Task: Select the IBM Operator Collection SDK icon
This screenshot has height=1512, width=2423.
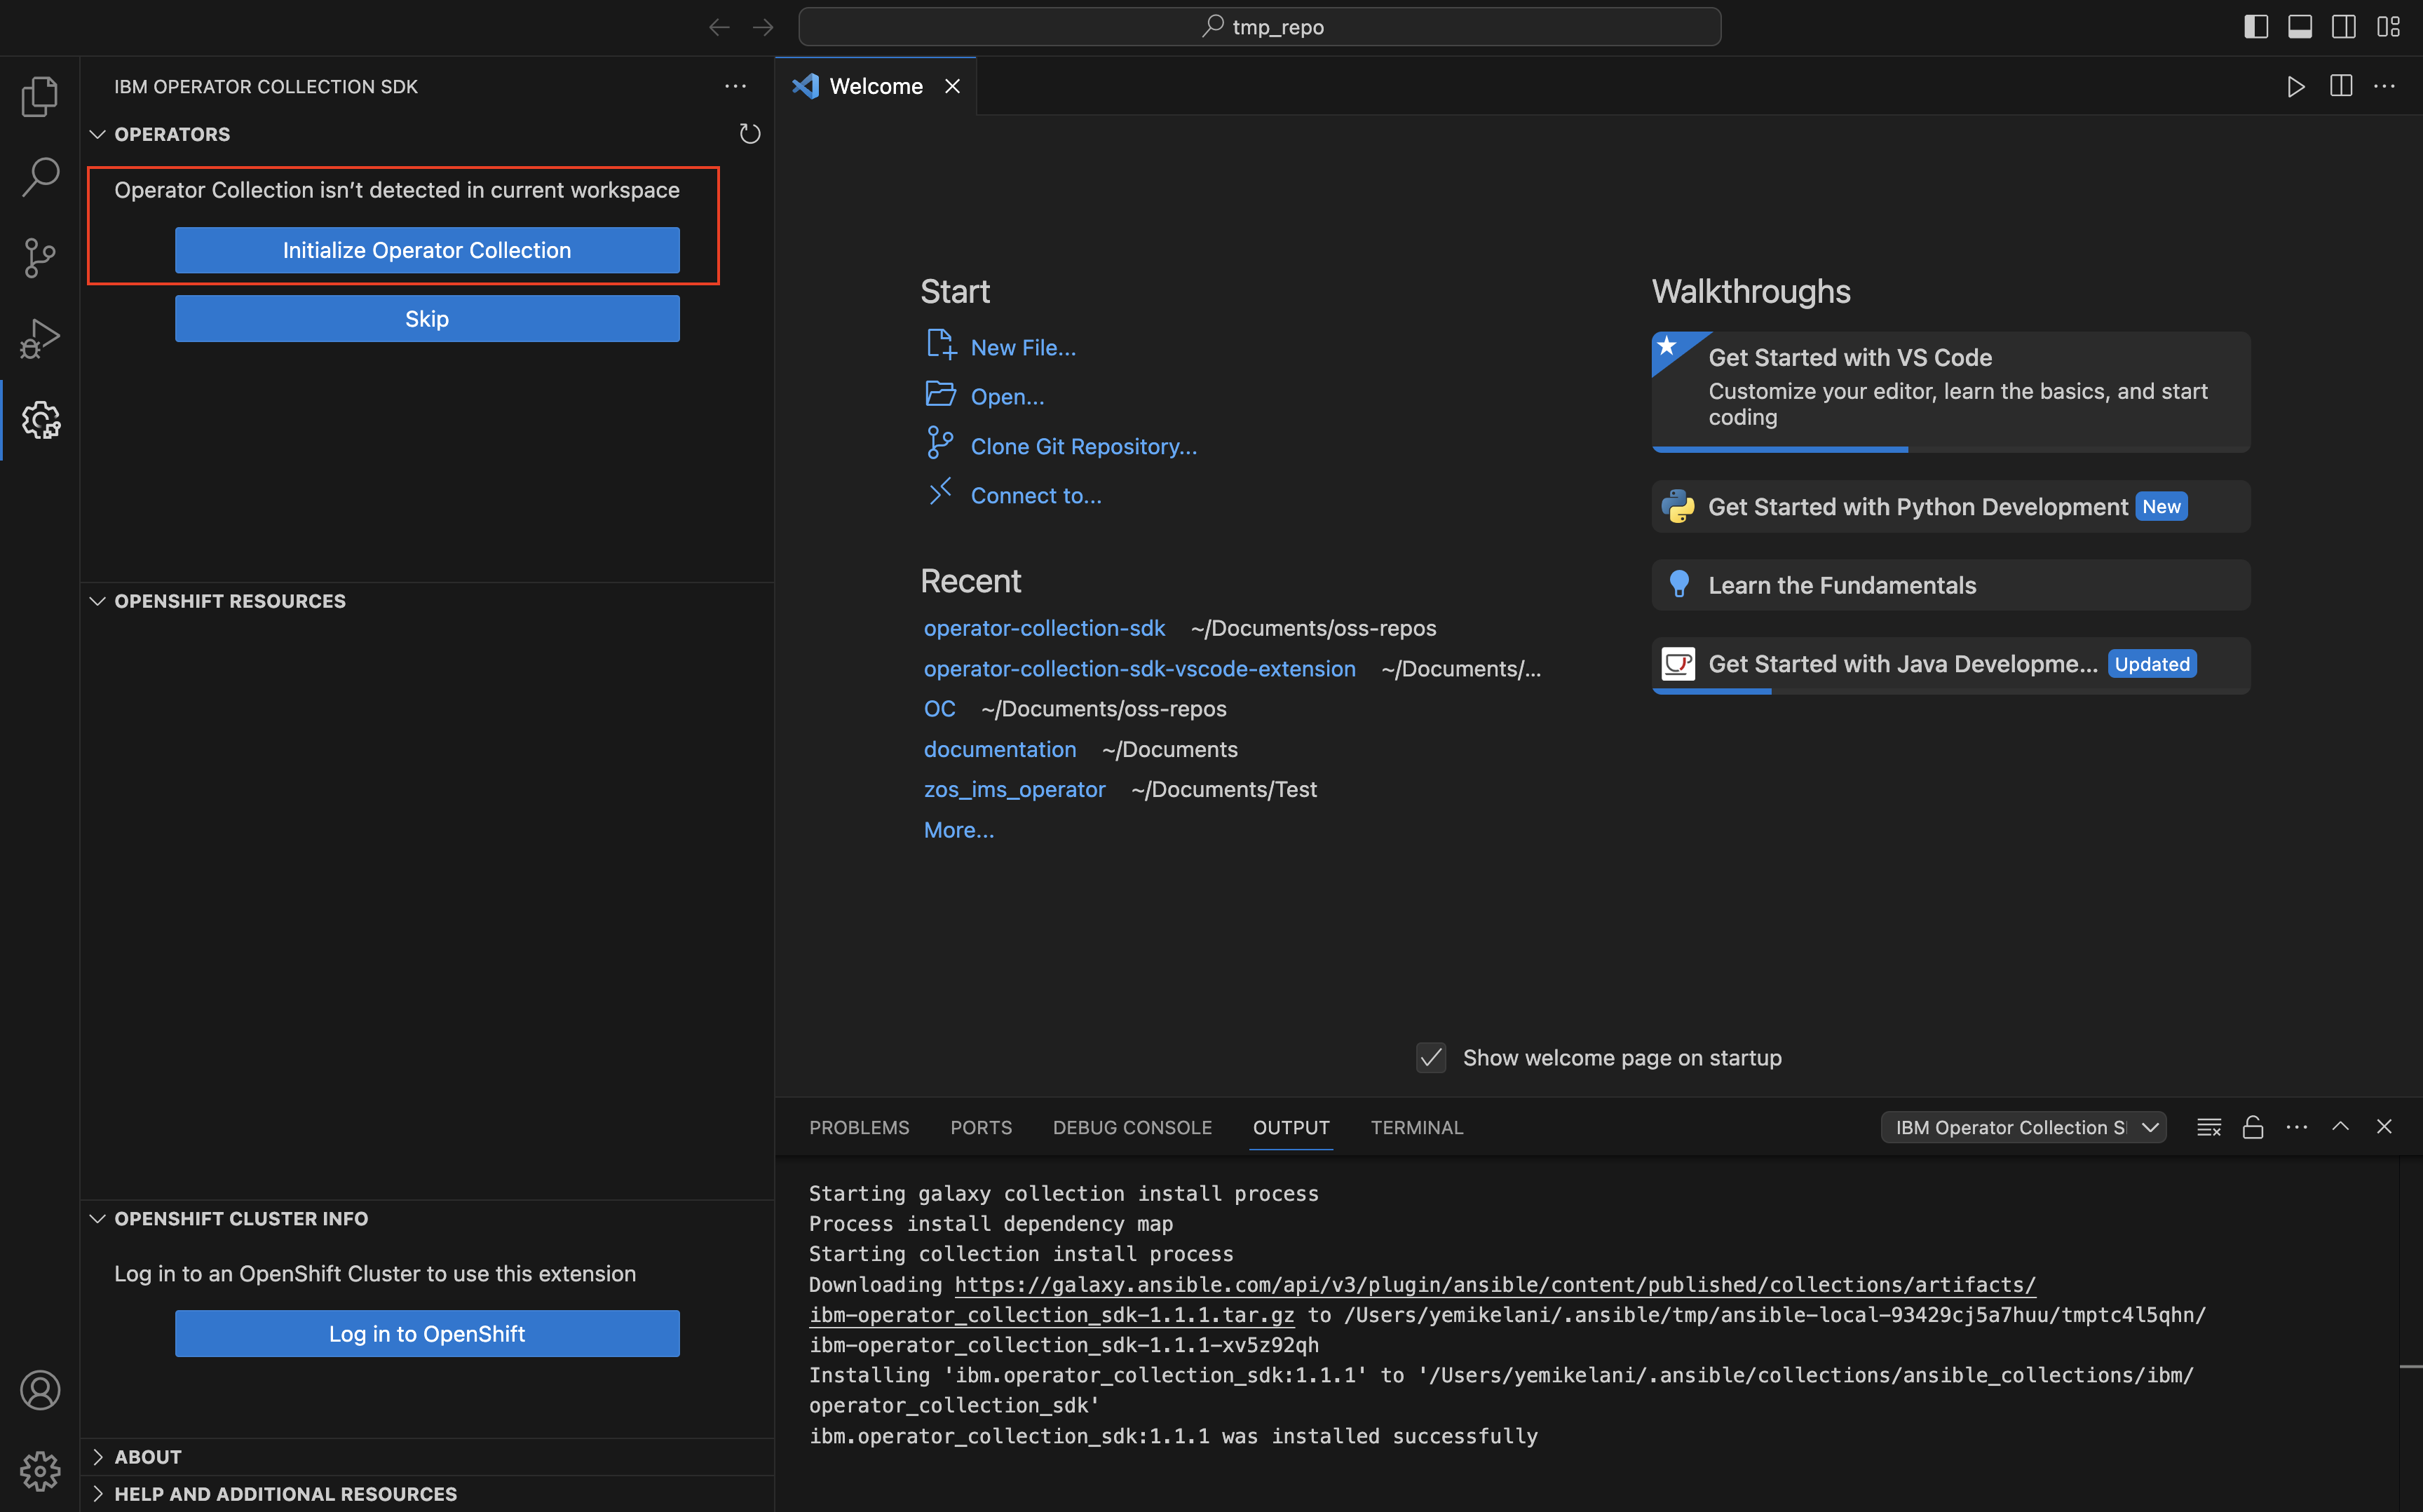Action: pyautogui.click(x=40, y=420)
